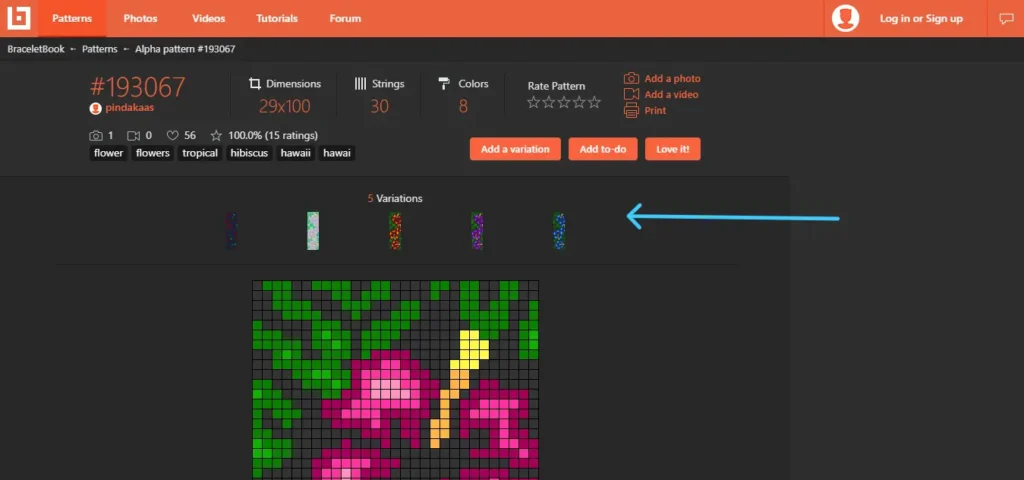Click Alpha pattern #193067 breadcrumb
The width and height of the screenshot is (1024, 480).
pos(185,49)
